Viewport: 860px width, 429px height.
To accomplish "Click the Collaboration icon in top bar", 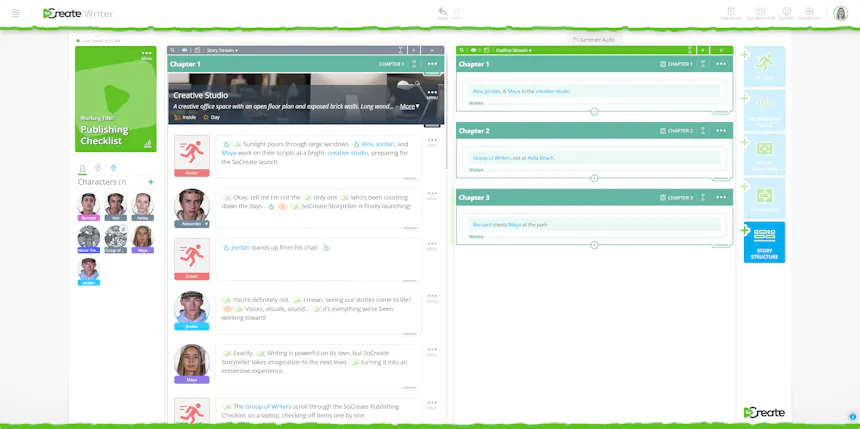I will (x=760, y=13).
